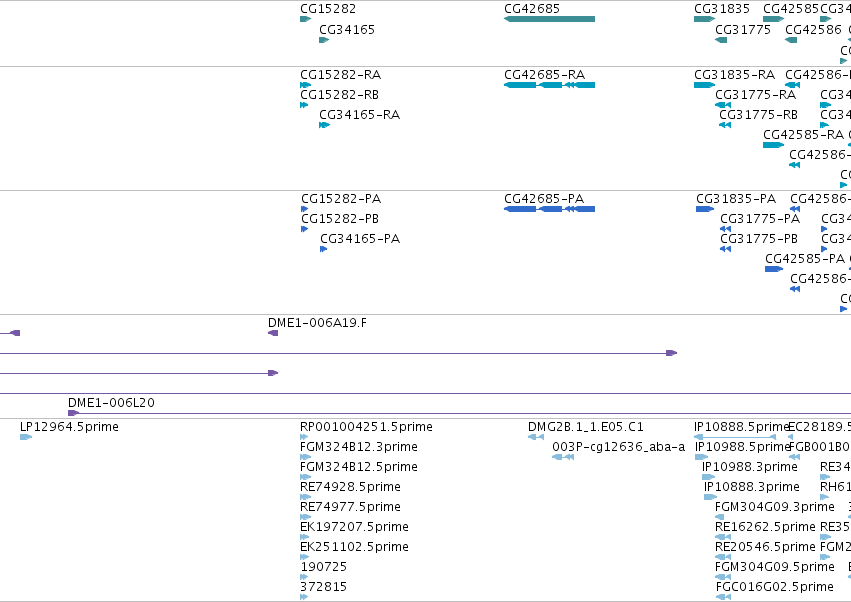
Task: Select protein CG31775-PB
Action: pyautogui.click(x=759, y=239)
